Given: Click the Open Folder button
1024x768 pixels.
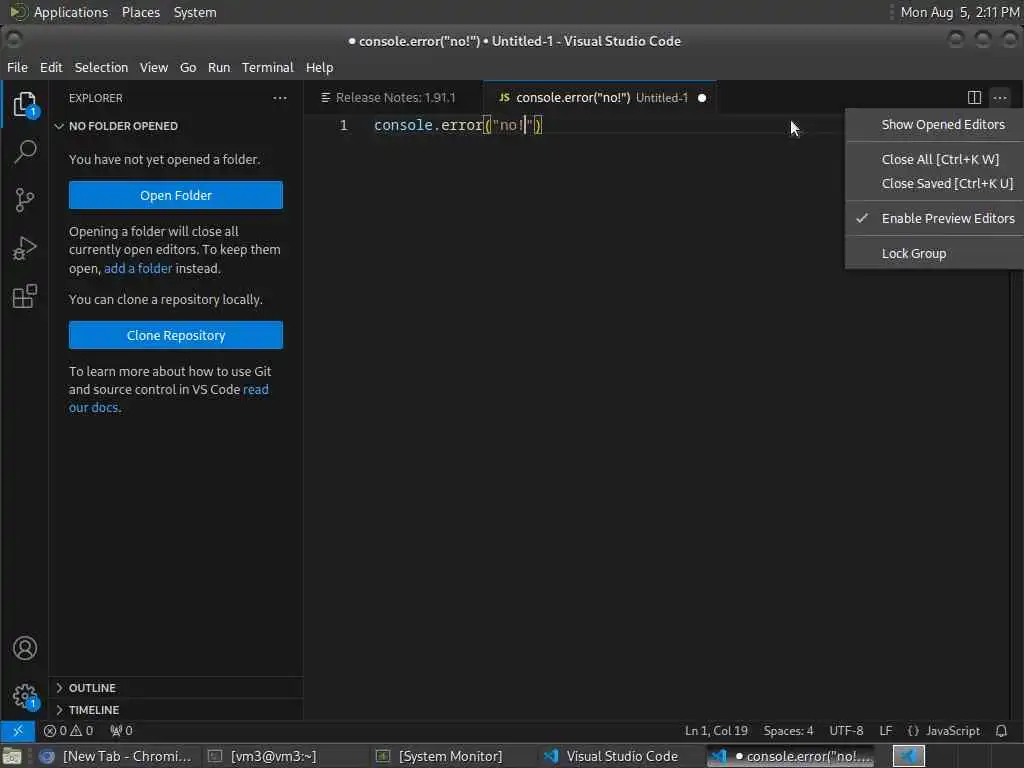Looking at the screenshot, I should point(176,195).
